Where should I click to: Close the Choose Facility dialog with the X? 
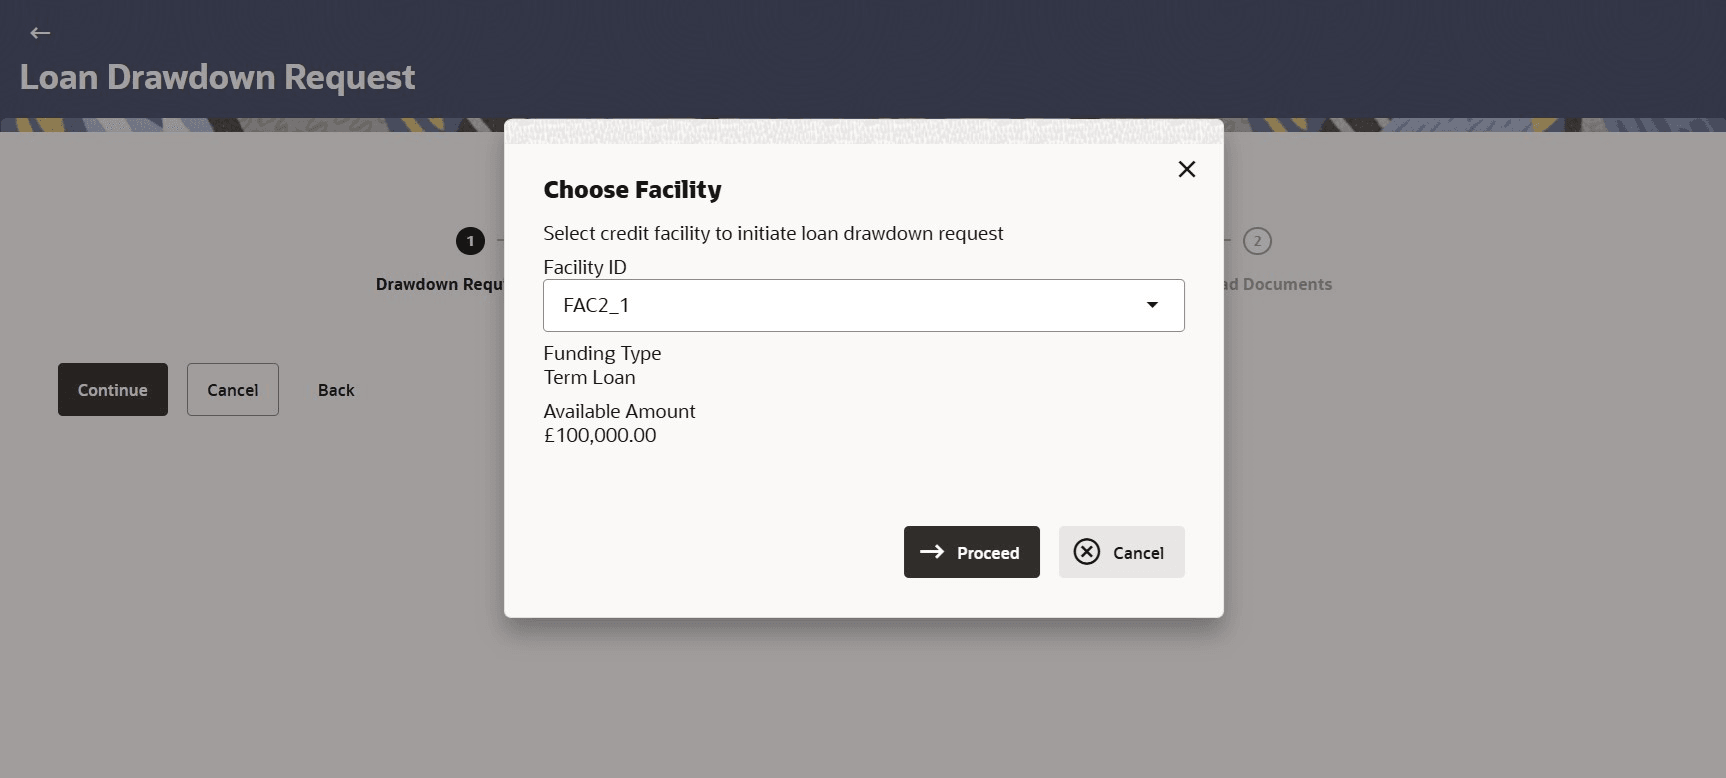coord(1187,169)
